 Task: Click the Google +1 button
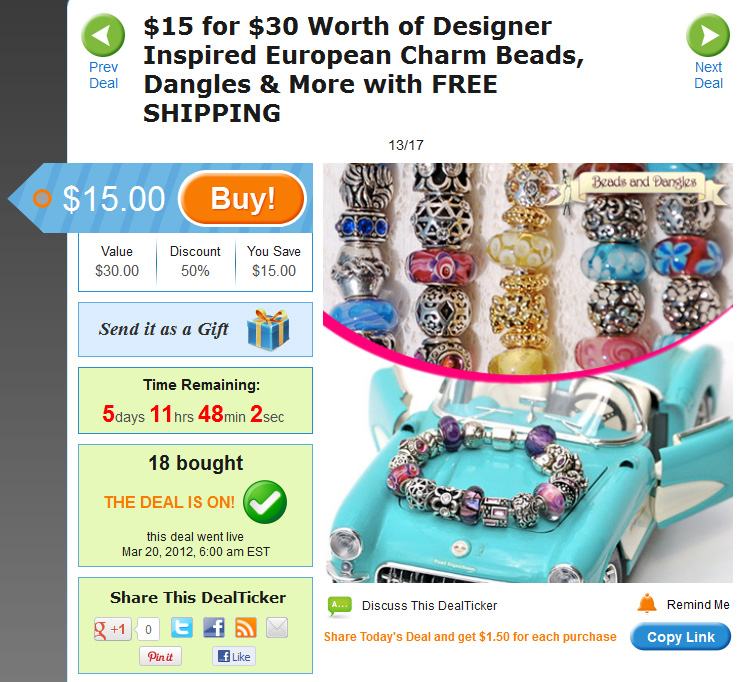pyautogui.click(x=112, y=629)
